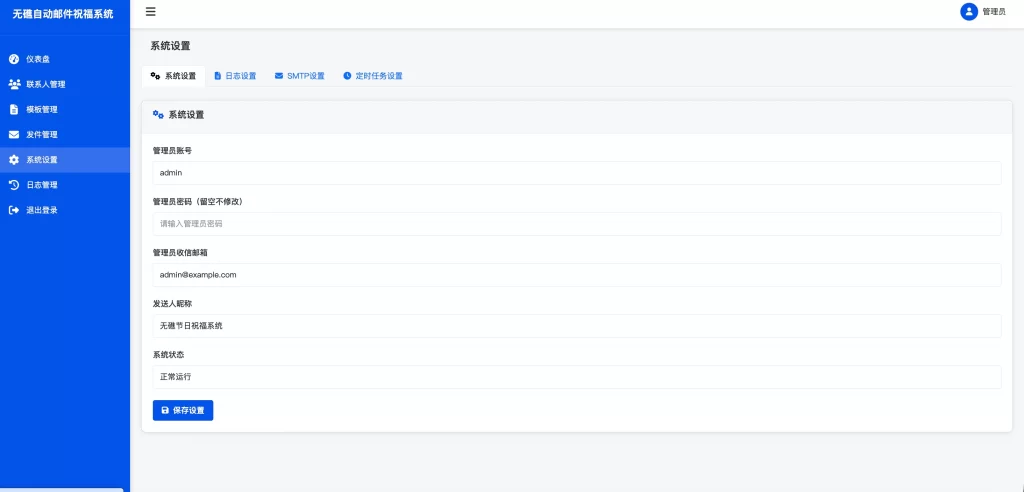
Task: Click the 联系人管理 contacts icon in sidebar
Action: [14, 84]
